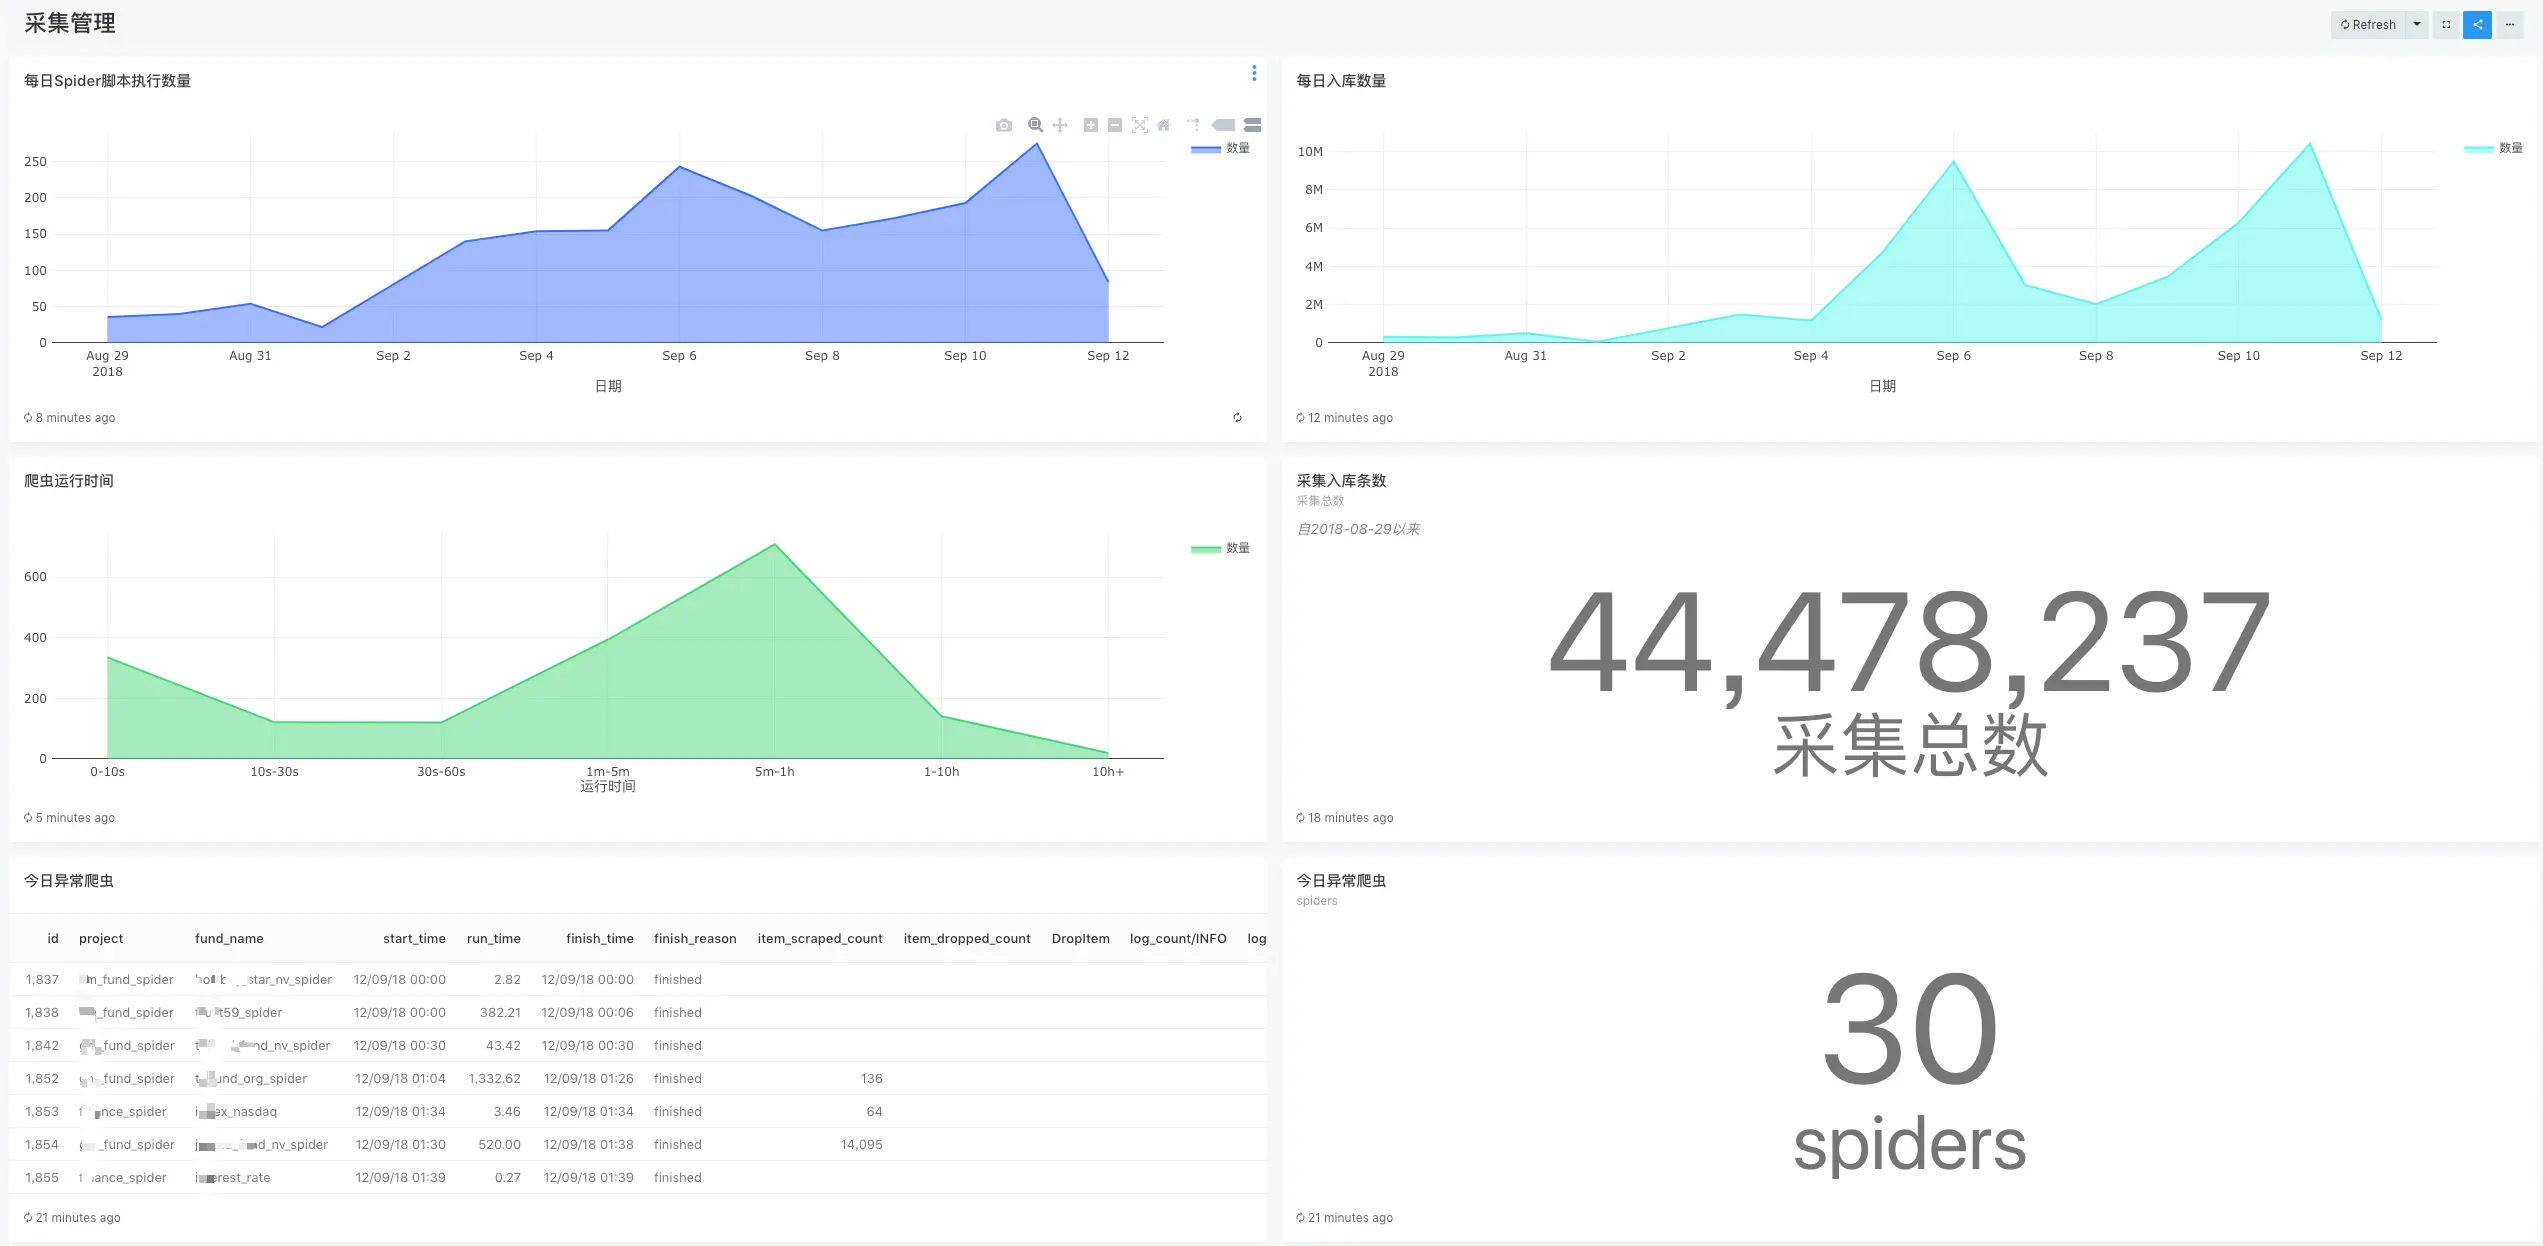Select the chart Zoom tool magnifier
2543x1246 pixels.
(1035, 125)
